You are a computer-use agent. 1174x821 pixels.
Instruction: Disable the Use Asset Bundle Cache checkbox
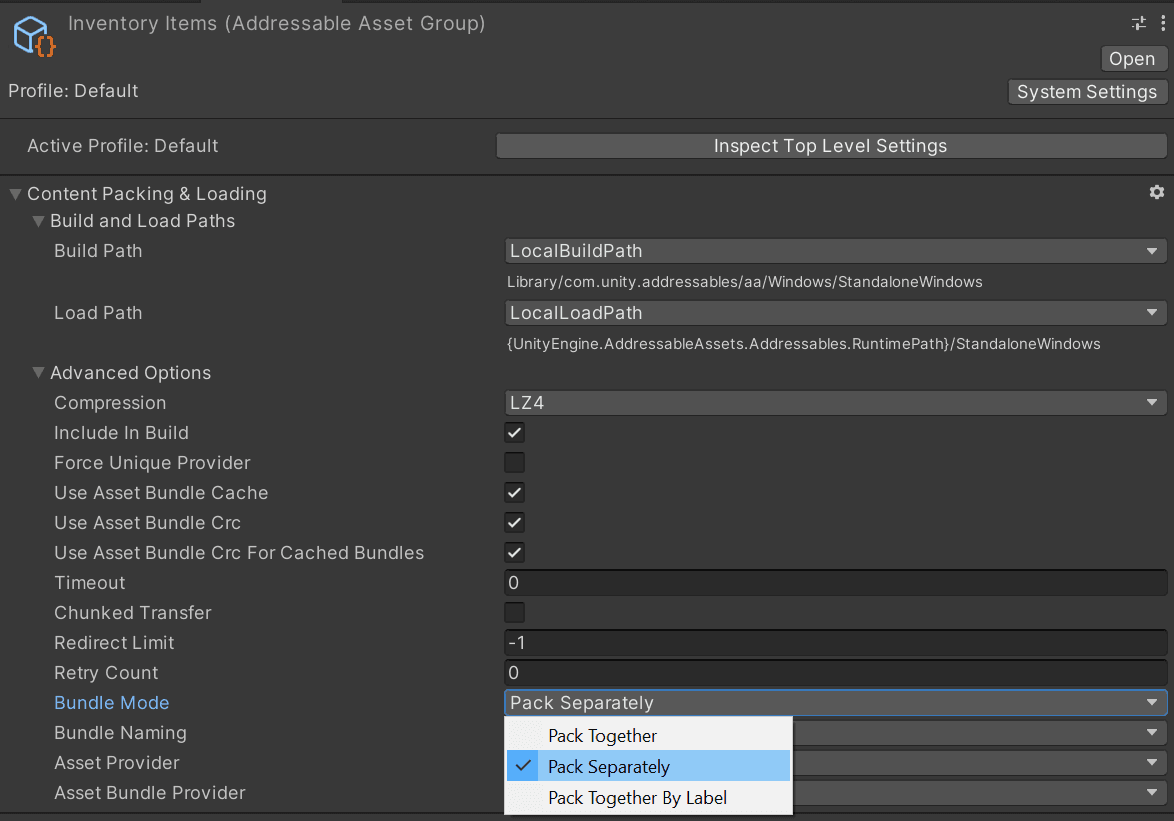[514, 493]
